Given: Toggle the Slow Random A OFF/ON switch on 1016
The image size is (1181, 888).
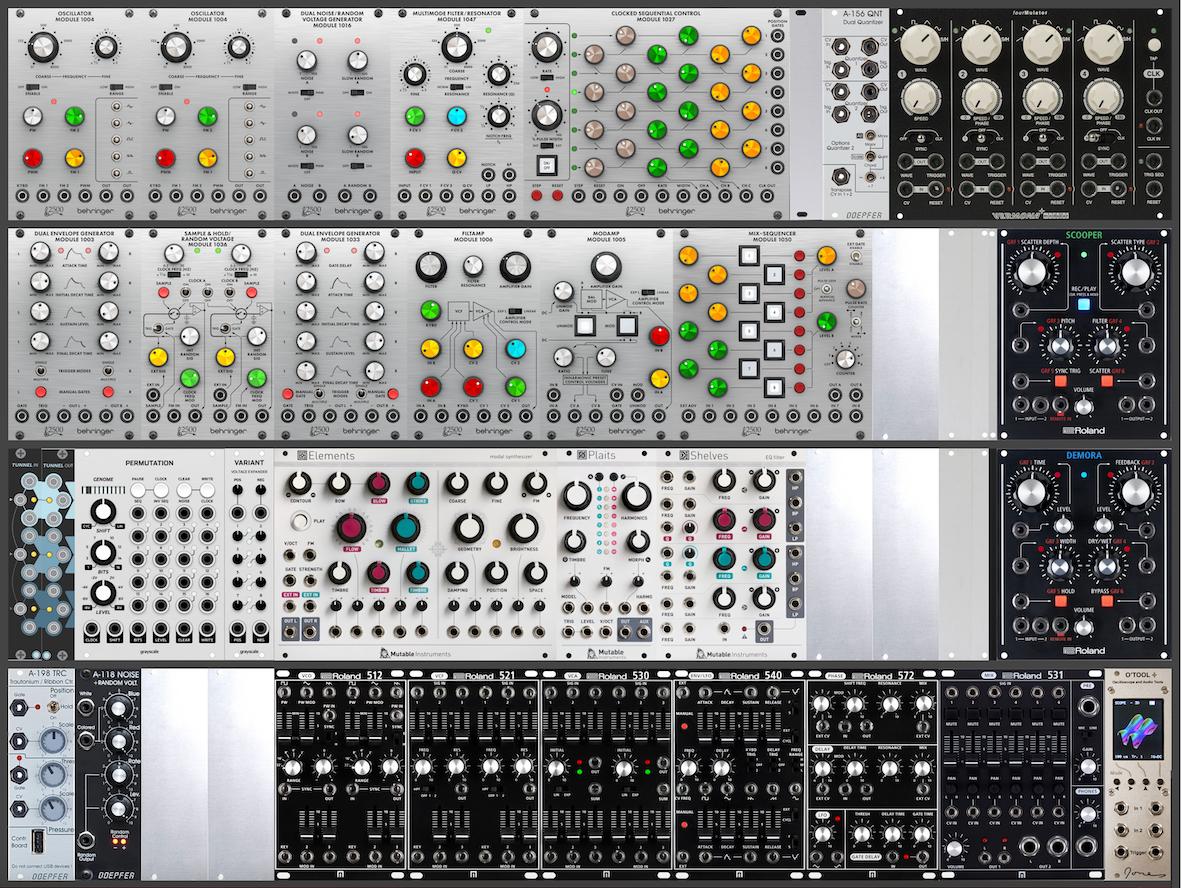Looking at the screenshot, I should [357, 92].
